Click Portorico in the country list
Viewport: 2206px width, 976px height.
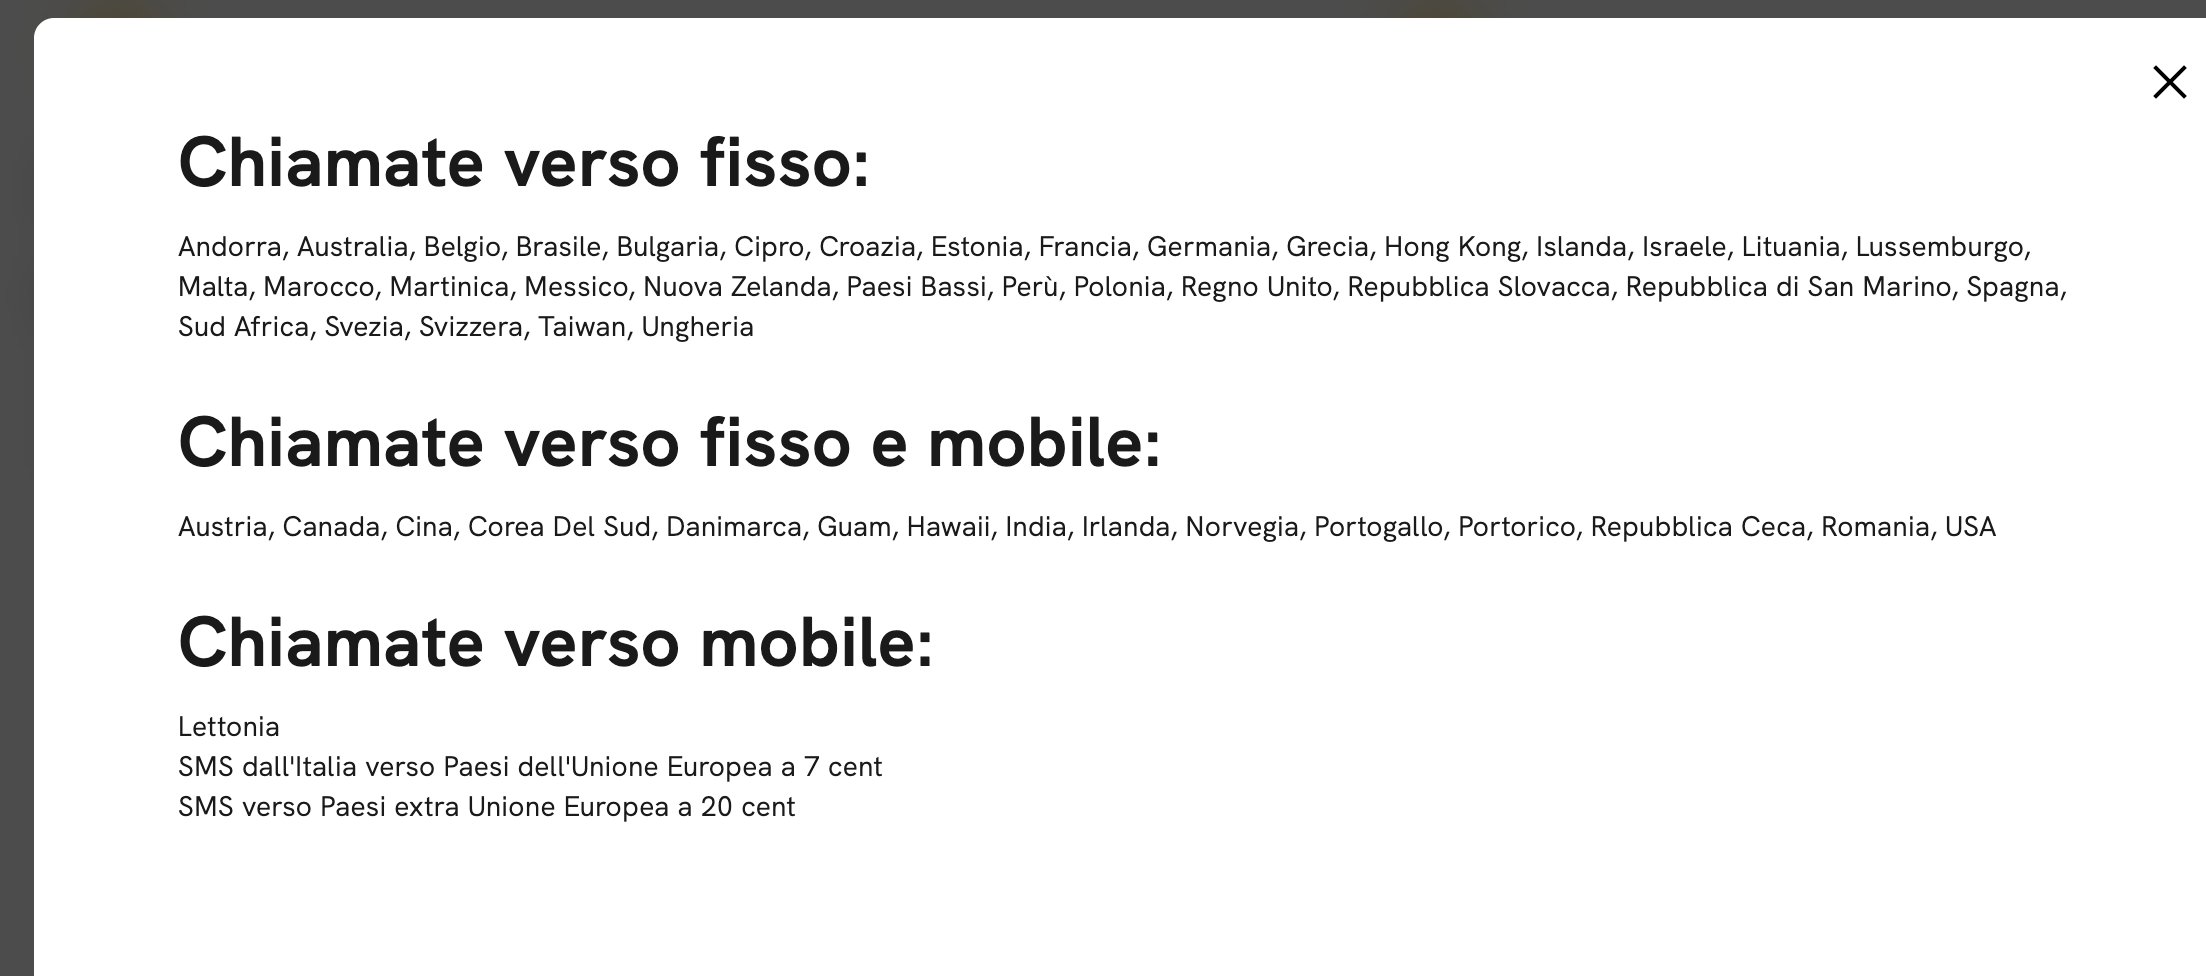point(1516,527)
